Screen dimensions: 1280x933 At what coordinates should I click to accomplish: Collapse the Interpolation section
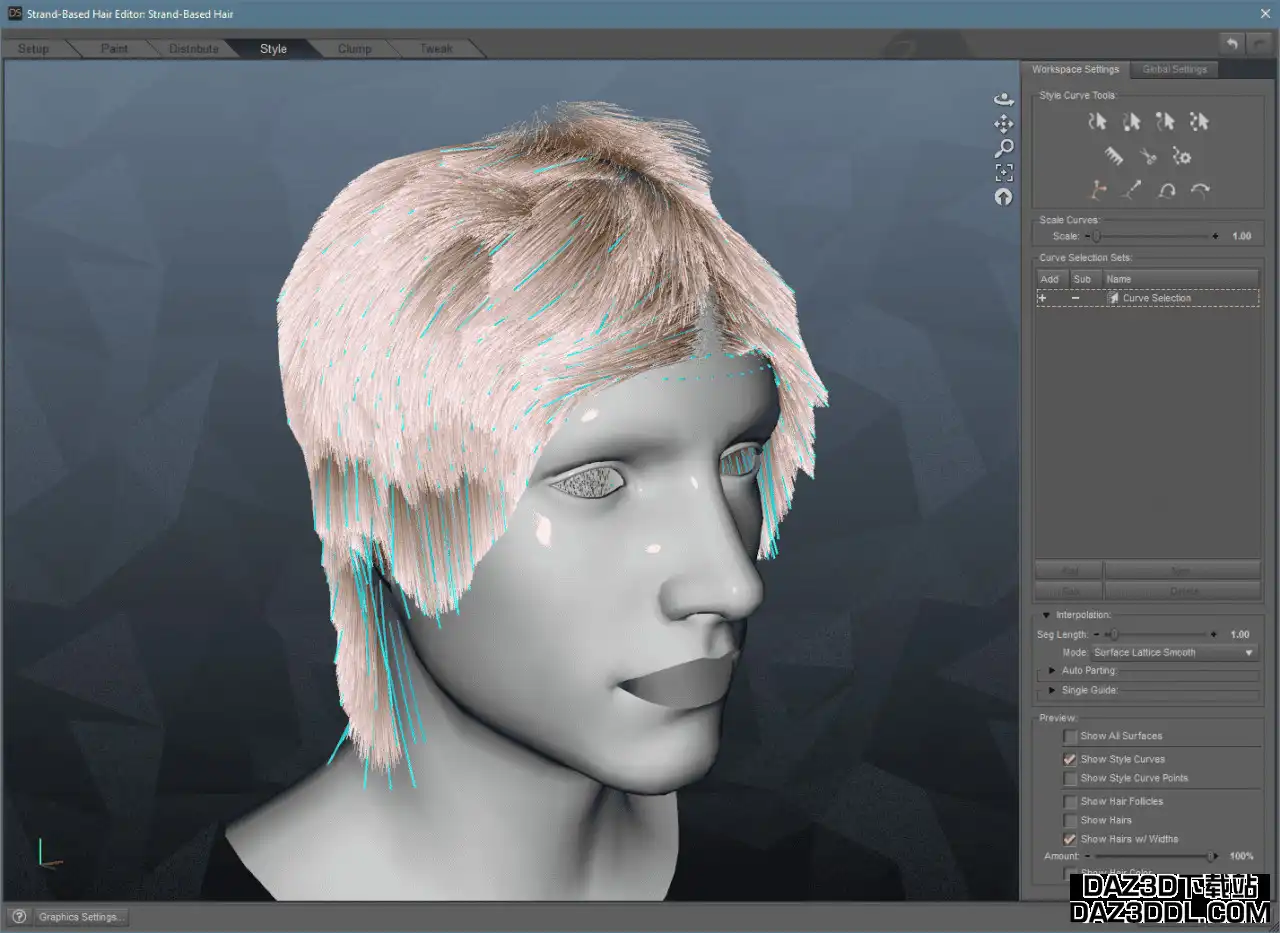1047,615
